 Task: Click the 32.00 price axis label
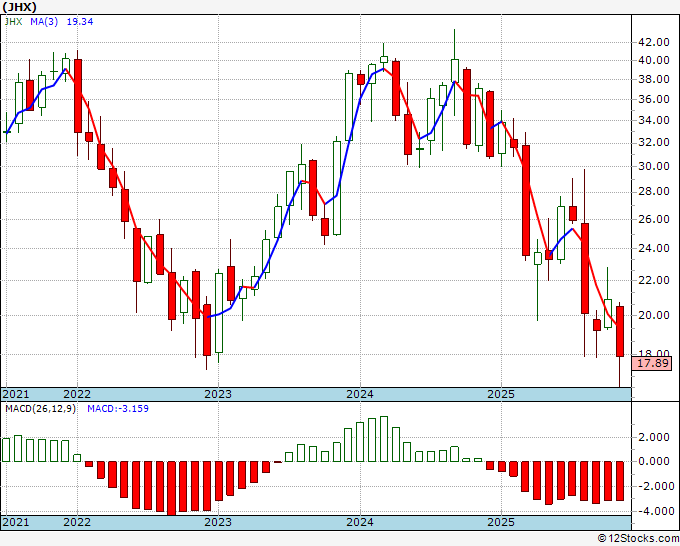654,142
